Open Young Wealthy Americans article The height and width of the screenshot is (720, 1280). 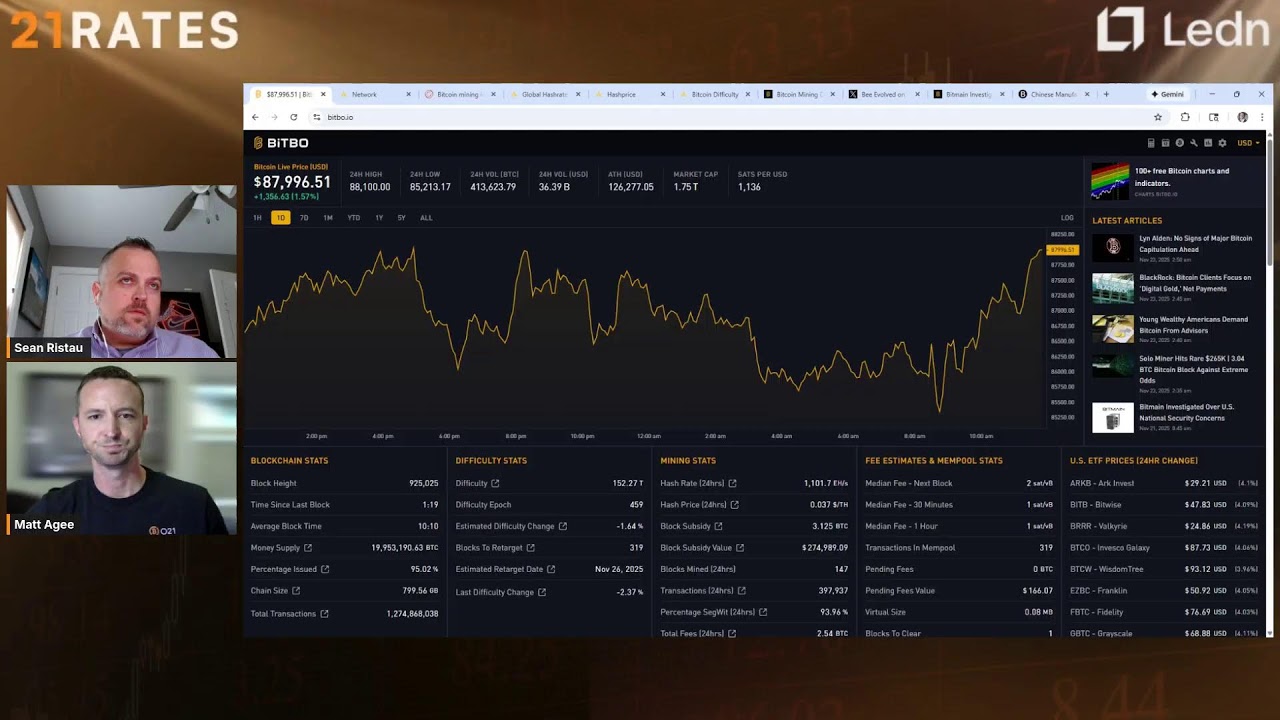(x=1193, y=325)
